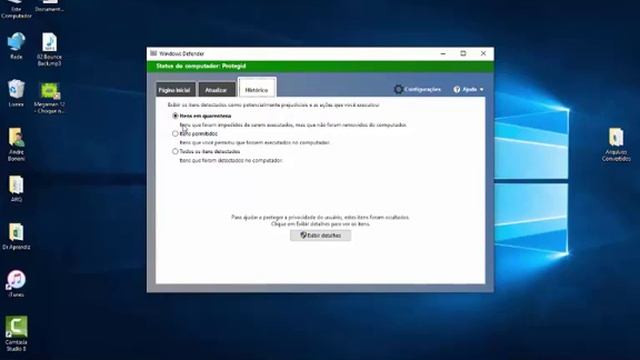Viewport: 640px width, 360px height.
Task: Open the Arquivos Convertidos folder icon
Action: click(x=616, y=138)
